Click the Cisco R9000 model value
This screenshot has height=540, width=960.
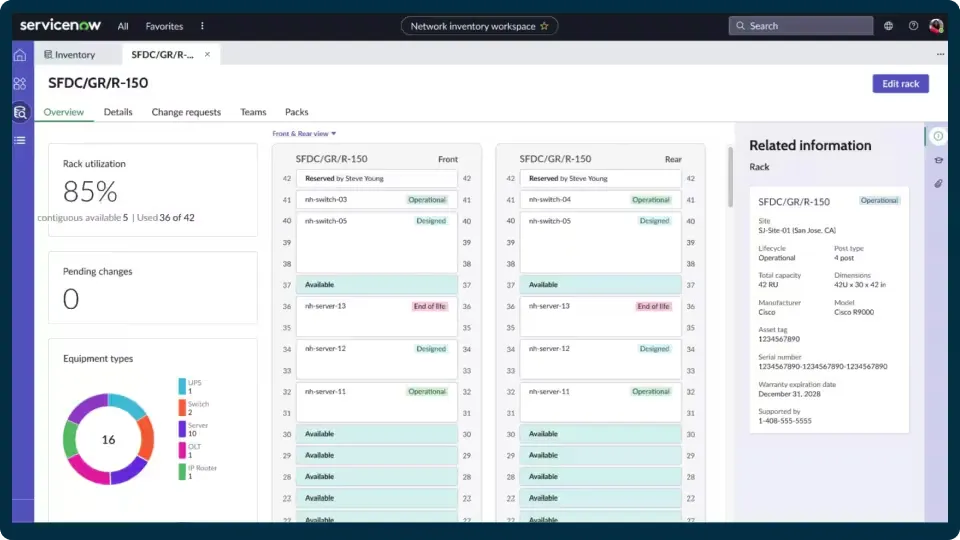click(x=854, y=312)
